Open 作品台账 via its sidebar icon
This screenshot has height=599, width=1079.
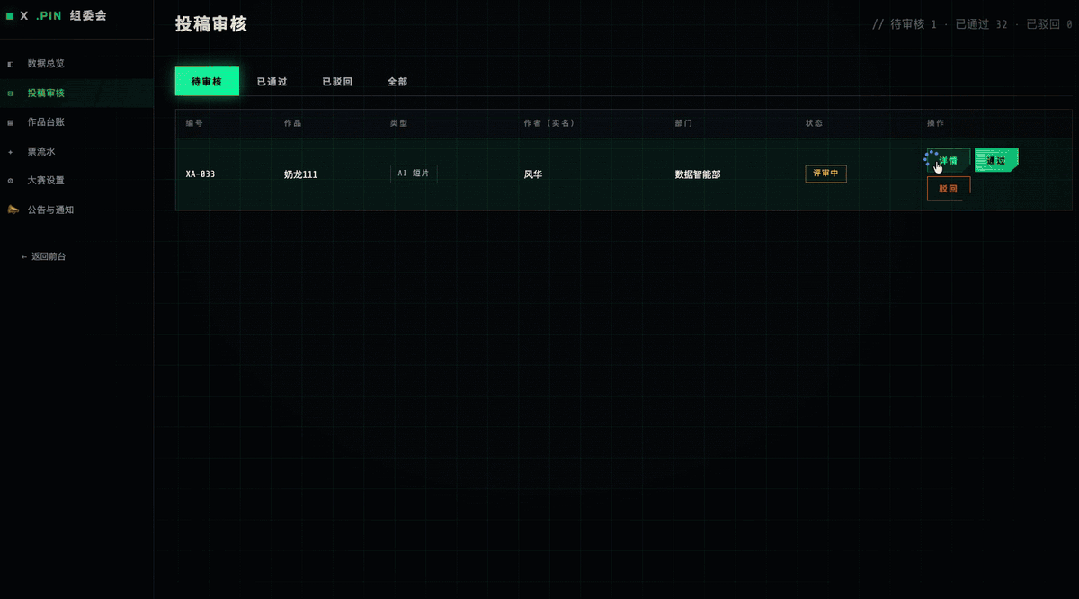[10, 123]
